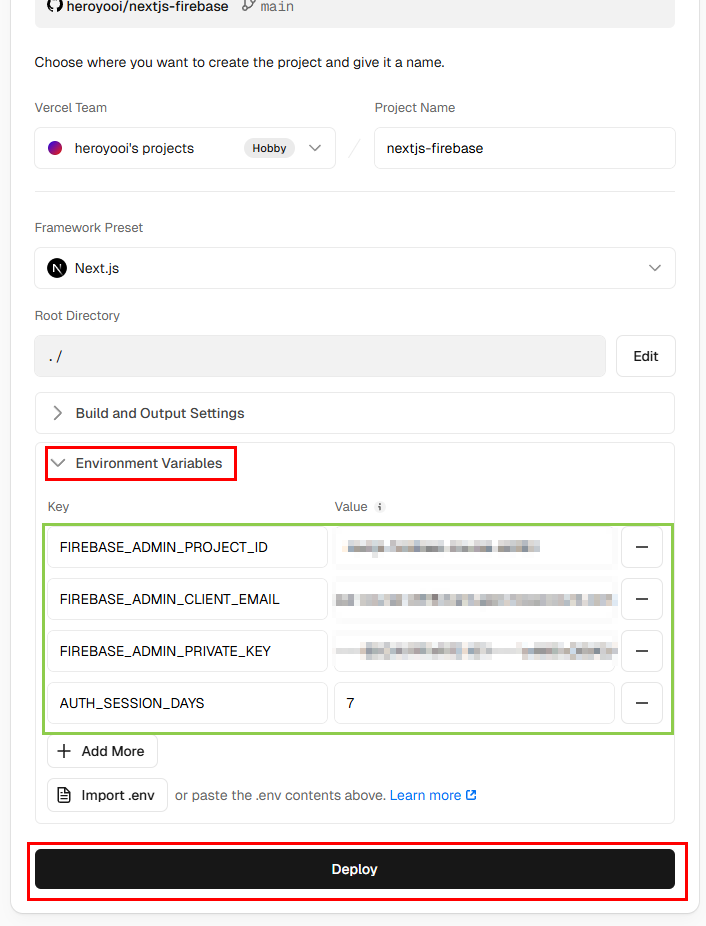Screen dimensions: 706x926
Task: Remove the FIREBASE_ADMIN_PRIVATE_KEY variable row
Action: point(642,651)
